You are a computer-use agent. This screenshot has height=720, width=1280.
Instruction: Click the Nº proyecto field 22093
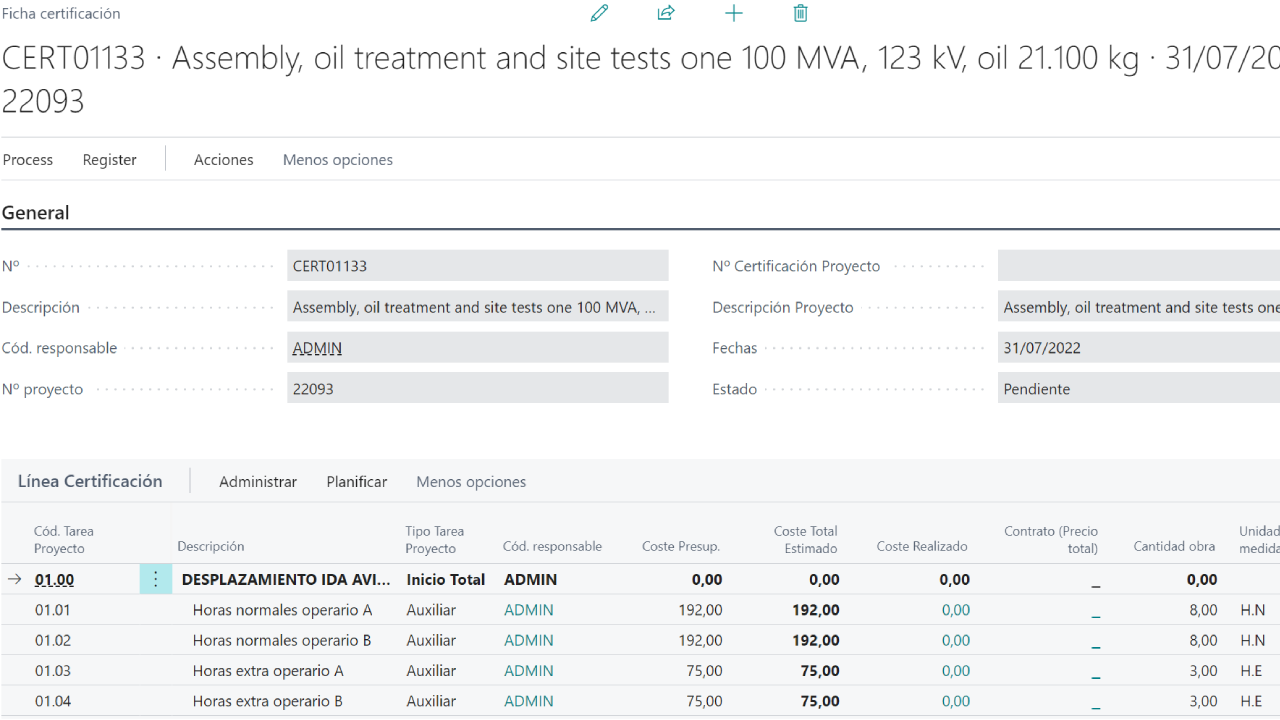477,389
